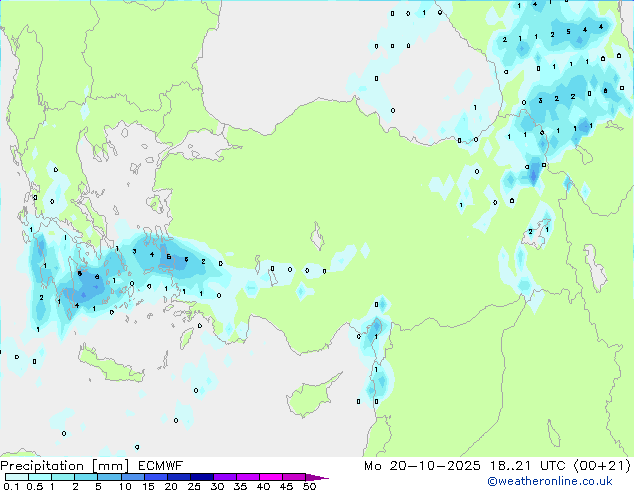Click the 30–35 mm legend swatch
634x490 pixels.
click(225, 477)
